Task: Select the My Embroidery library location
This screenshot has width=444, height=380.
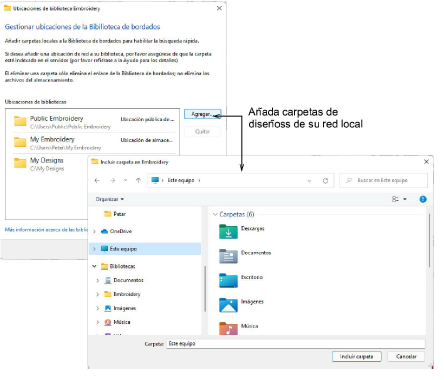Action: coord(94,143)
